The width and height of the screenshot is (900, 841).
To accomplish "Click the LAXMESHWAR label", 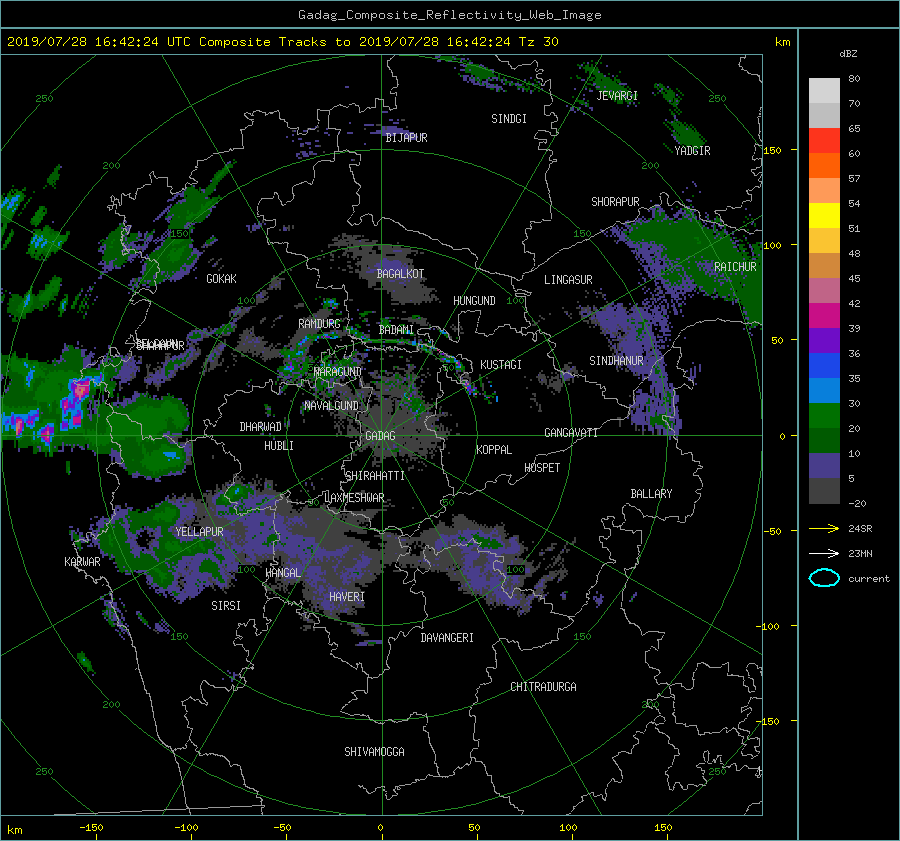I will (354, 498).
